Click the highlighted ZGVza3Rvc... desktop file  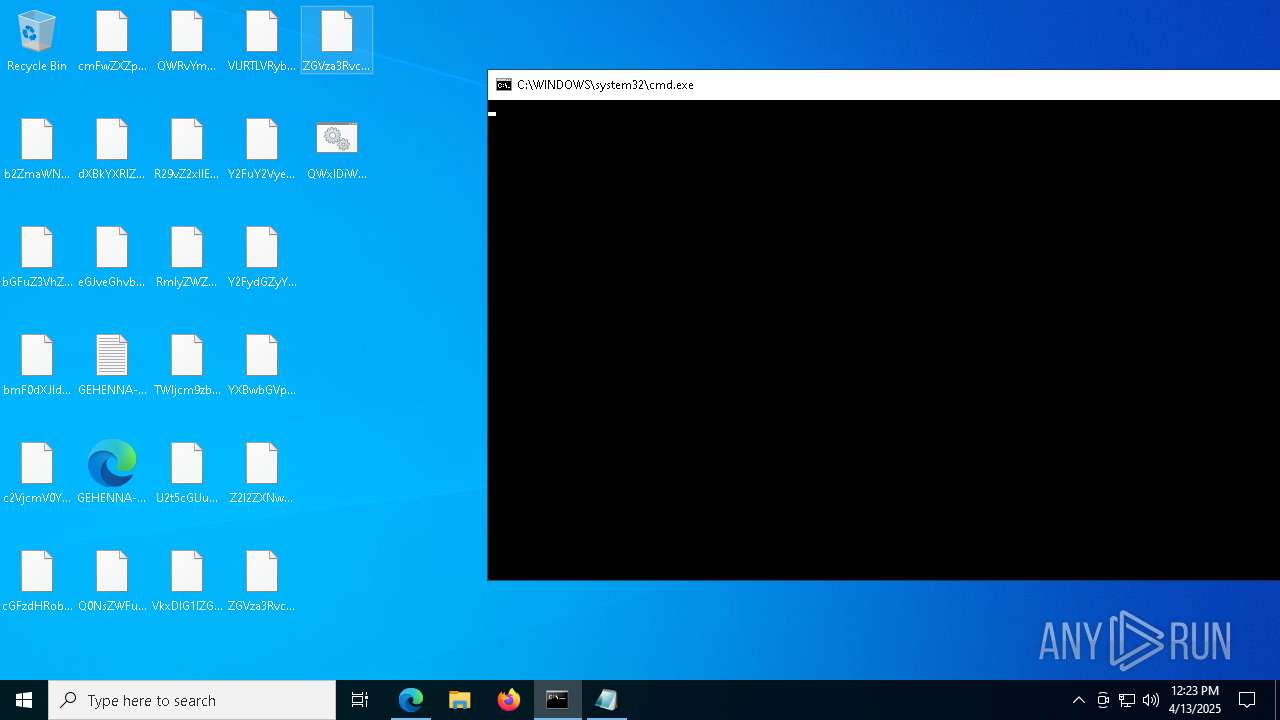pos(337,41)
